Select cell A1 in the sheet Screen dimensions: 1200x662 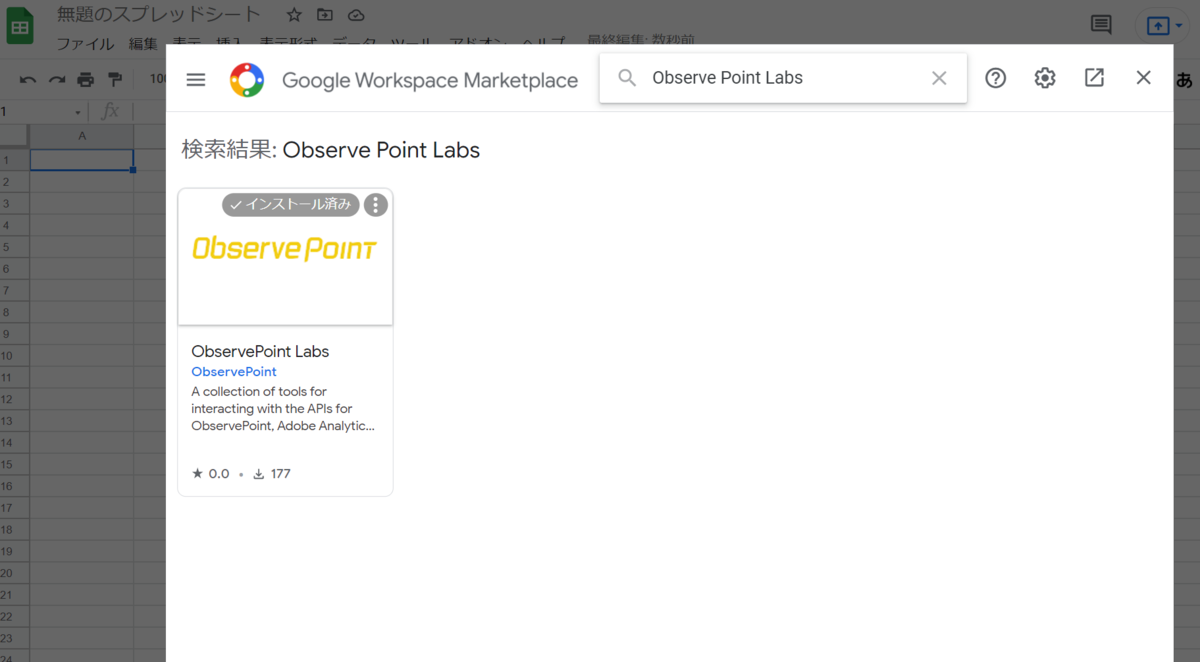click(x=82, y=160)
